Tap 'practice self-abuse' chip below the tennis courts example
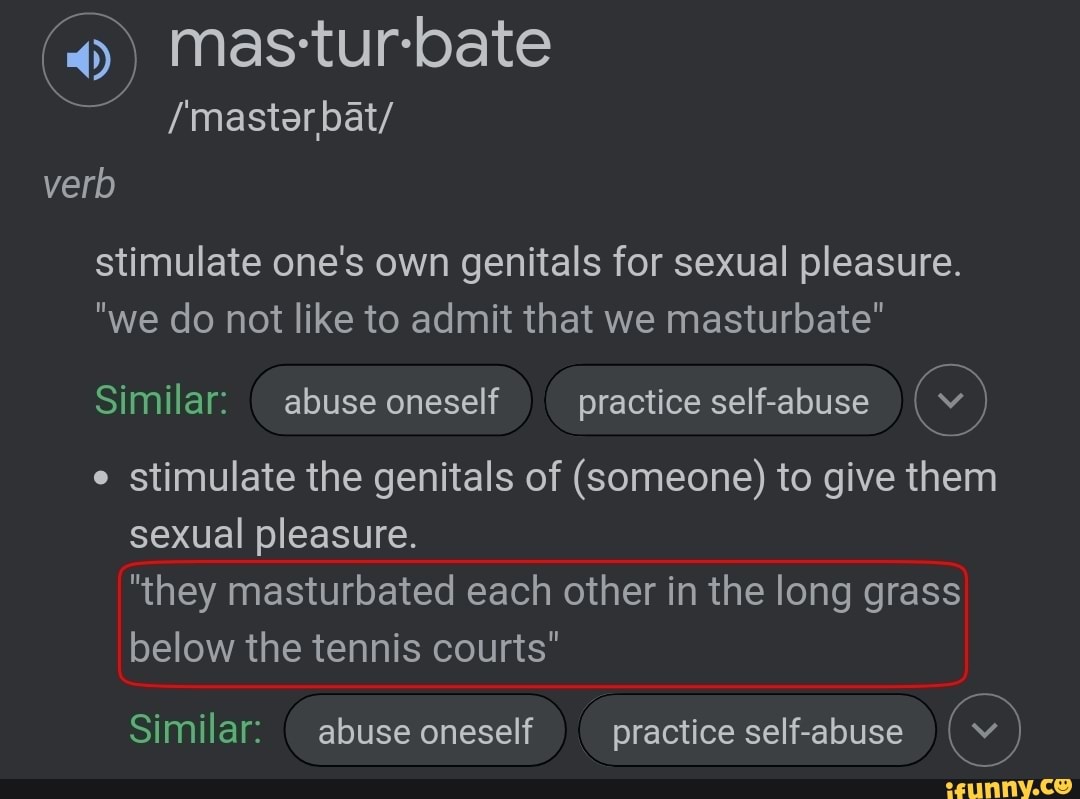Screen dimensions: 1080x799 757,731
